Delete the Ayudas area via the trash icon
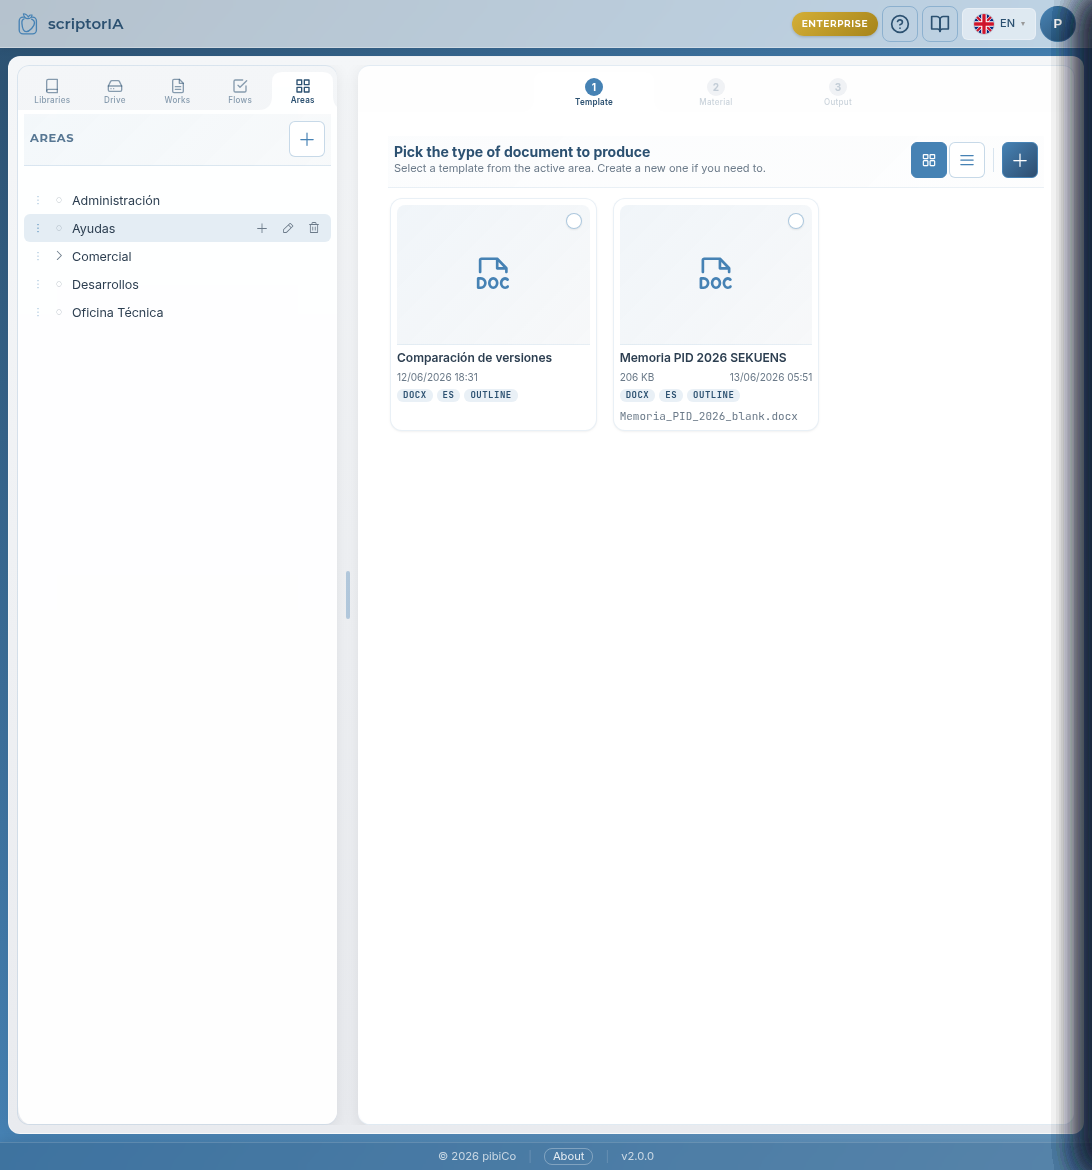The width and height of the screenshot is (1092, 1170). point(314,228)
